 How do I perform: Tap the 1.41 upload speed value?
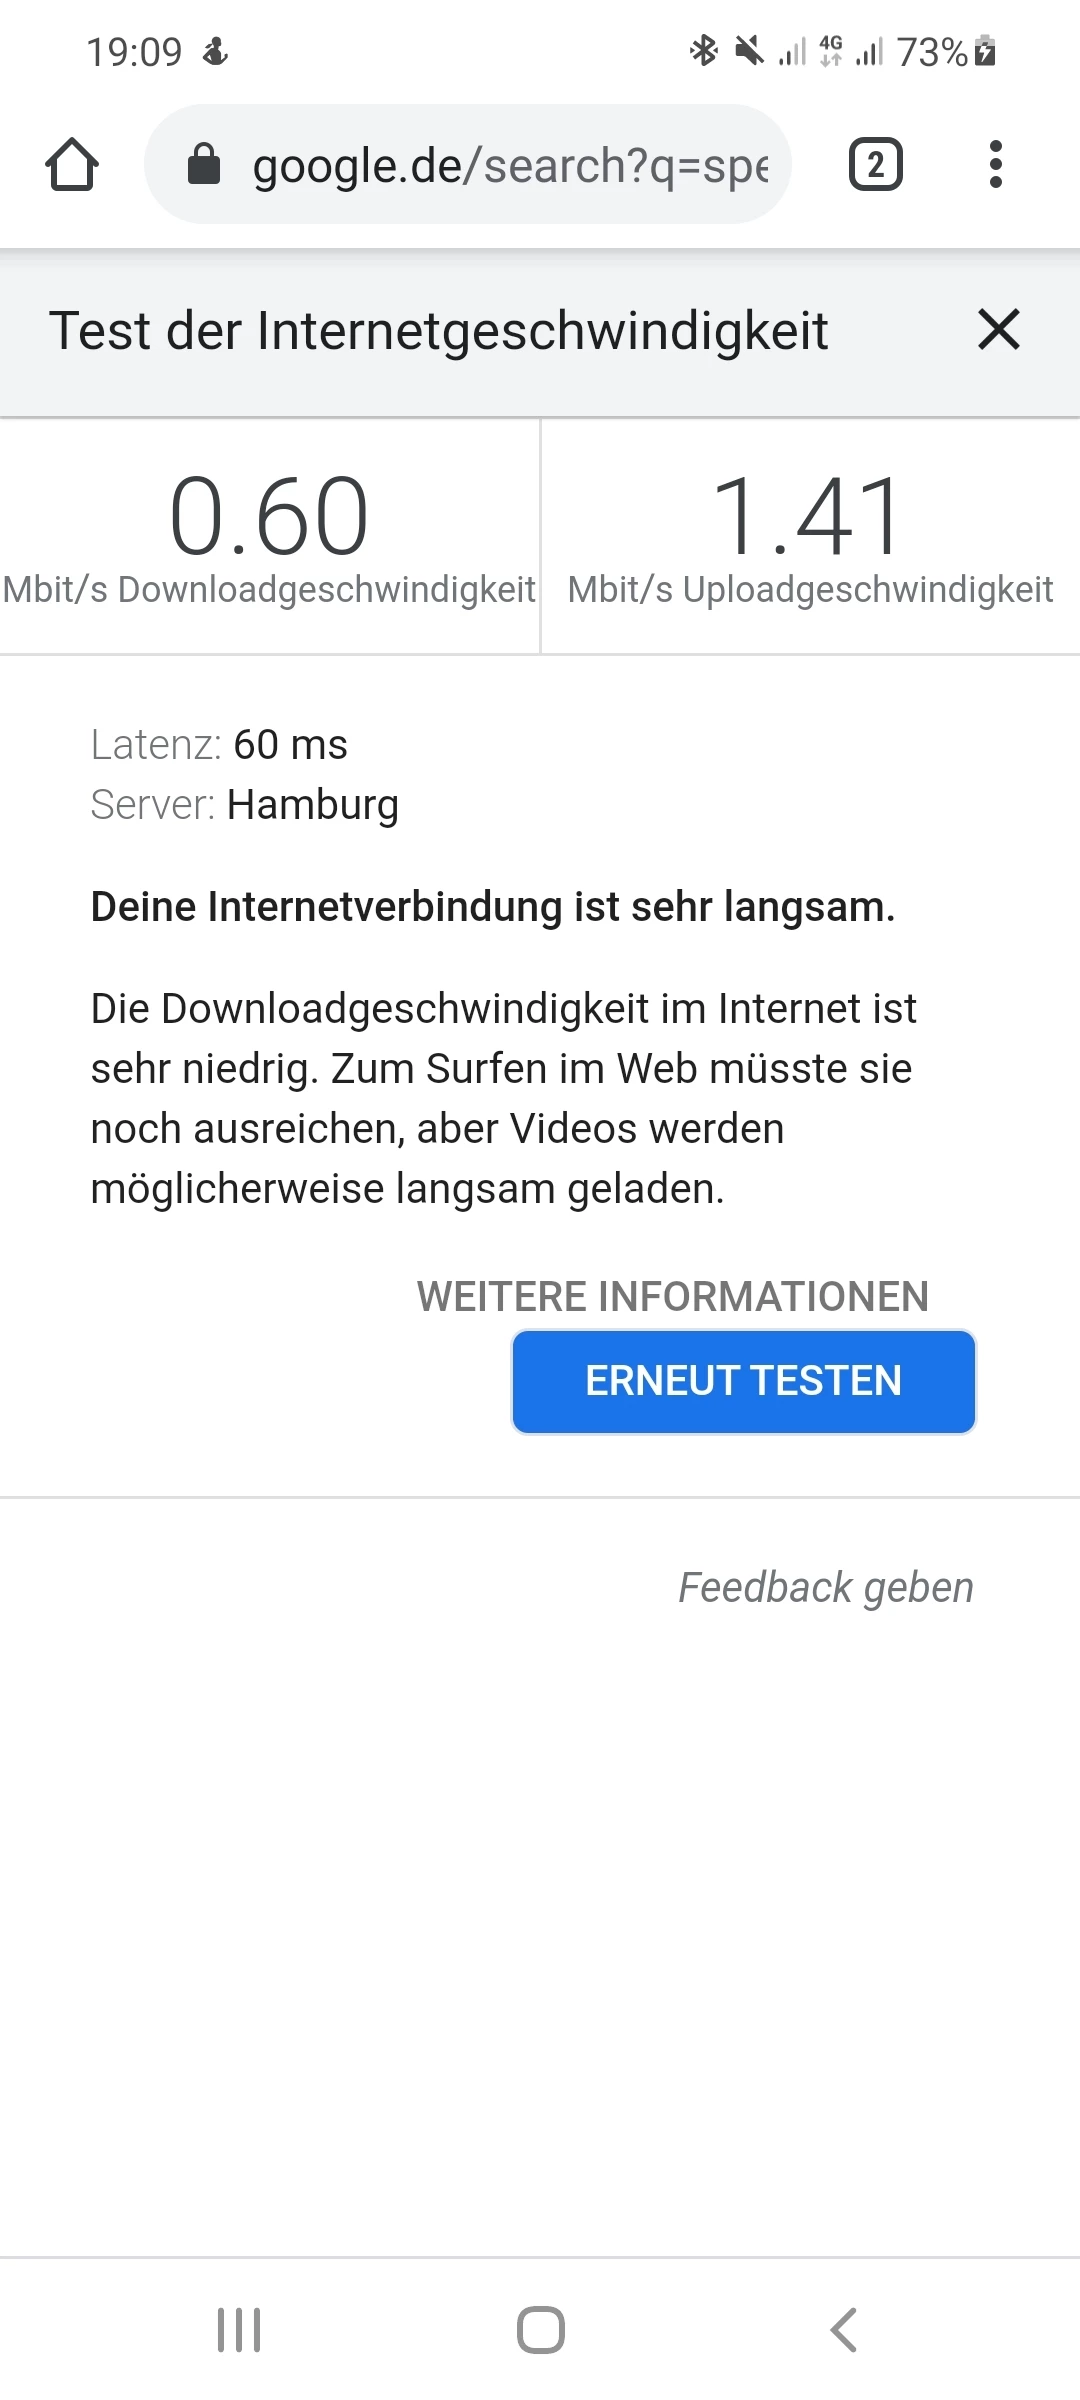point(808,516)
